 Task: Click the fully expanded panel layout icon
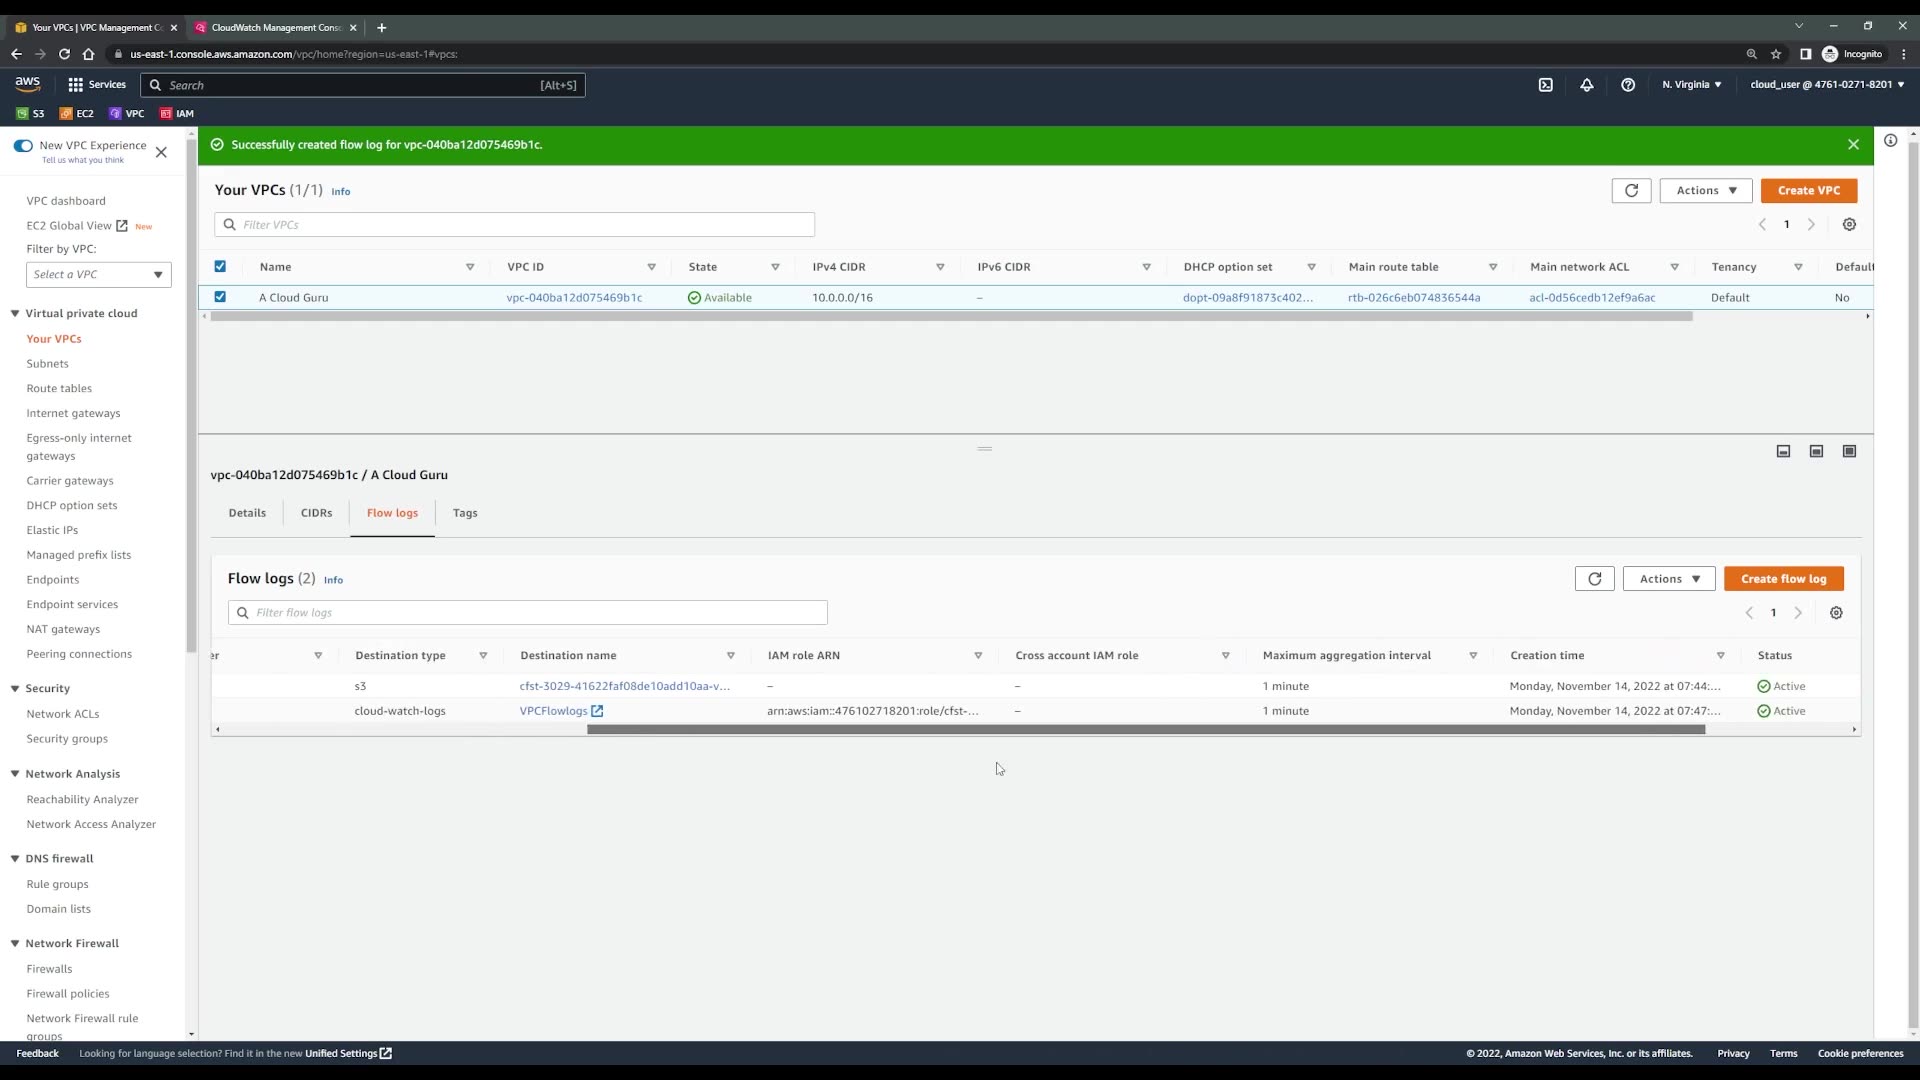[1849, 451]
